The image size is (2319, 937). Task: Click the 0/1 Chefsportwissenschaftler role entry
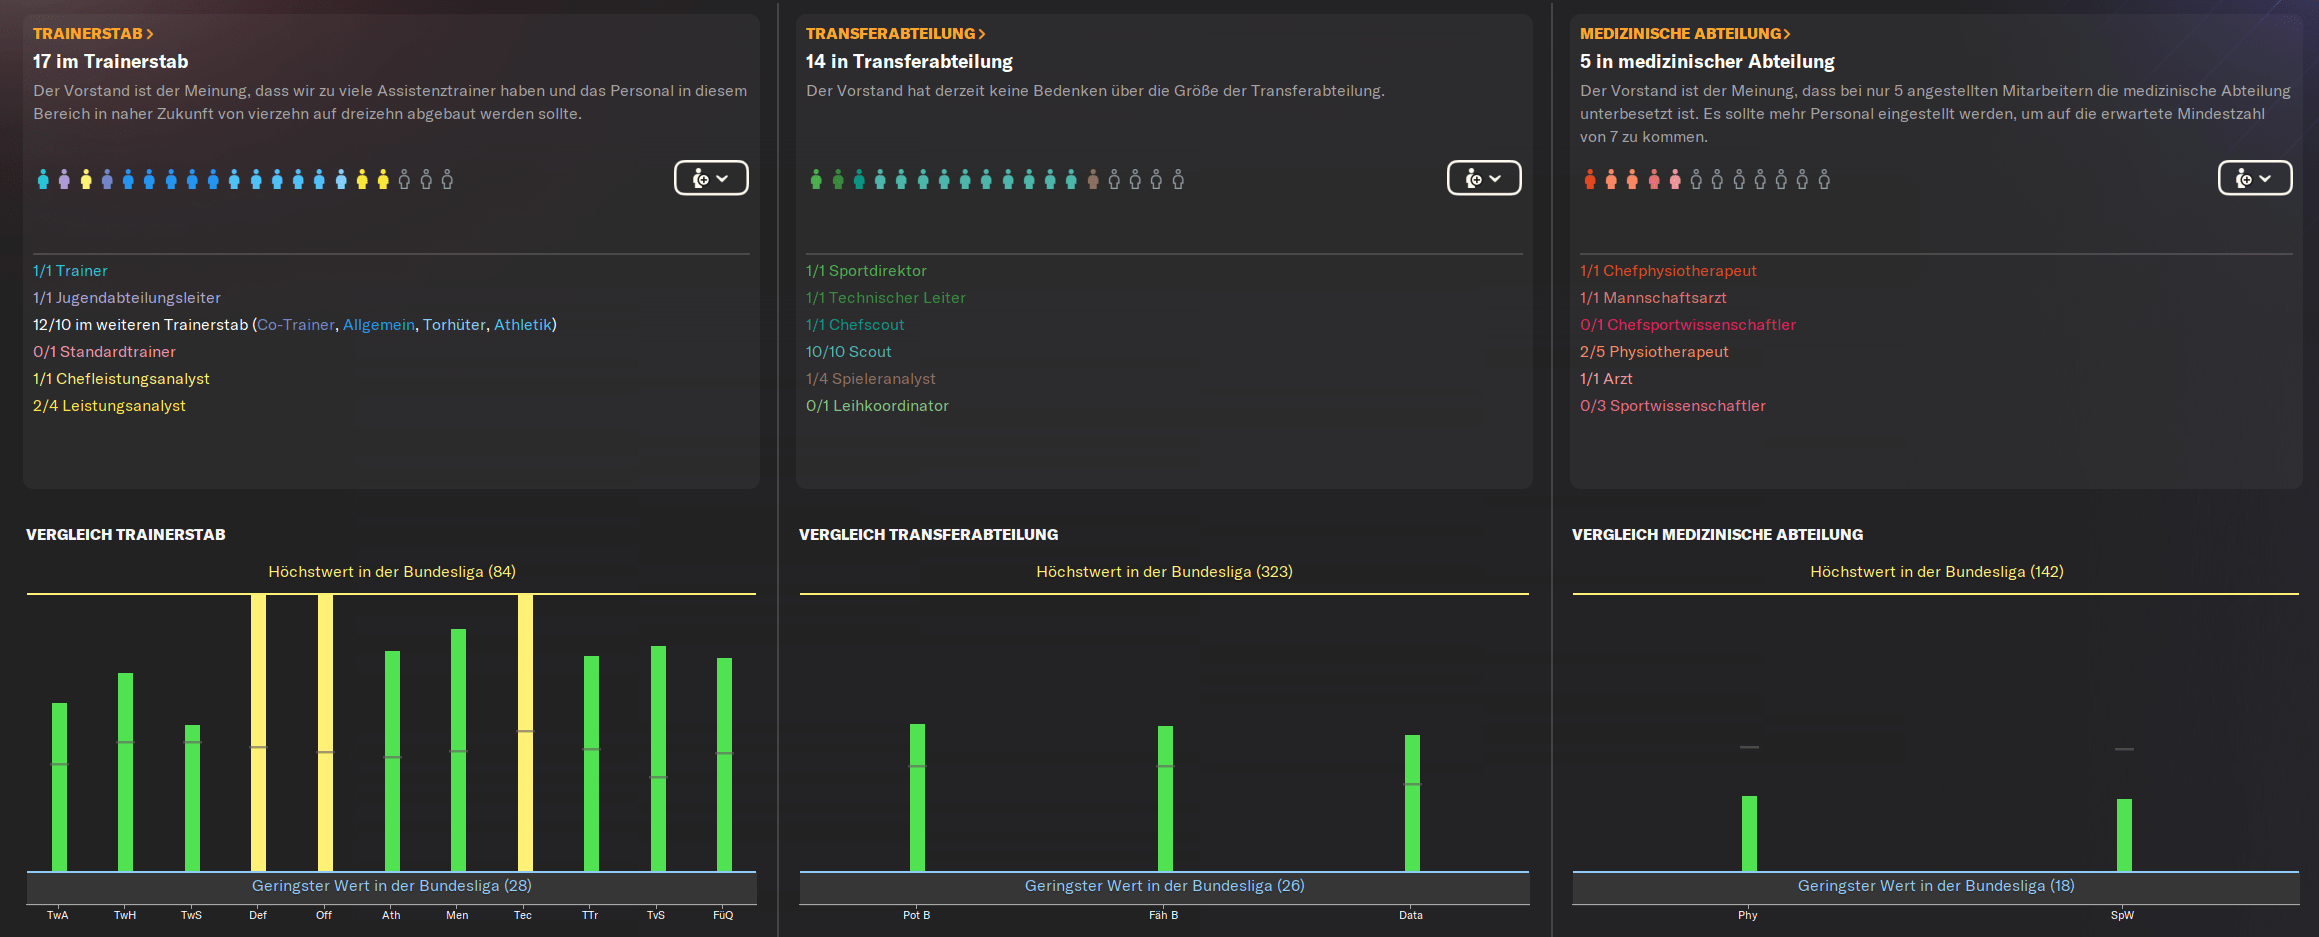click(x=1688, y=325)
